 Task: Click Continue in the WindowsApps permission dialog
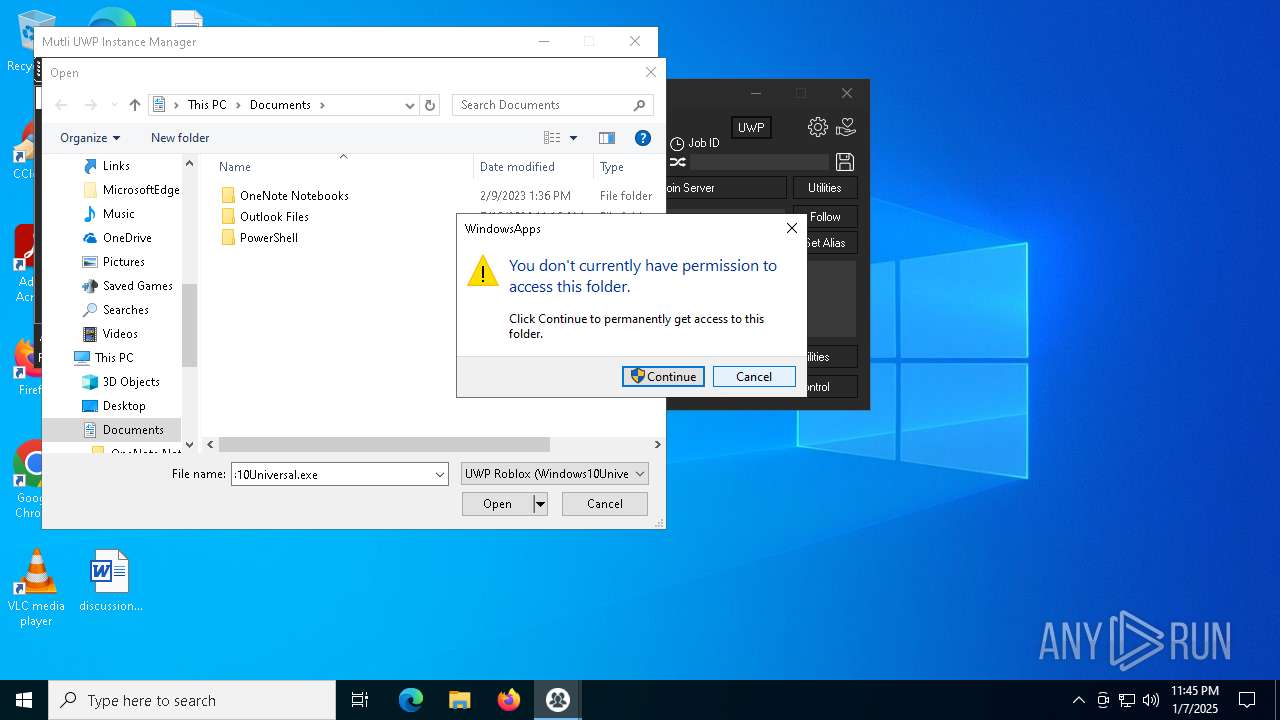pos(663,377)
